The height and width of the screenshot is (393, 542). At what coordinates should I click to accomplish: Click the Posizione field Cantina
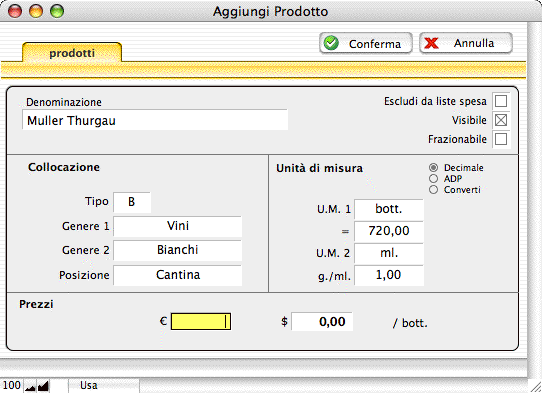pos(177,275)
